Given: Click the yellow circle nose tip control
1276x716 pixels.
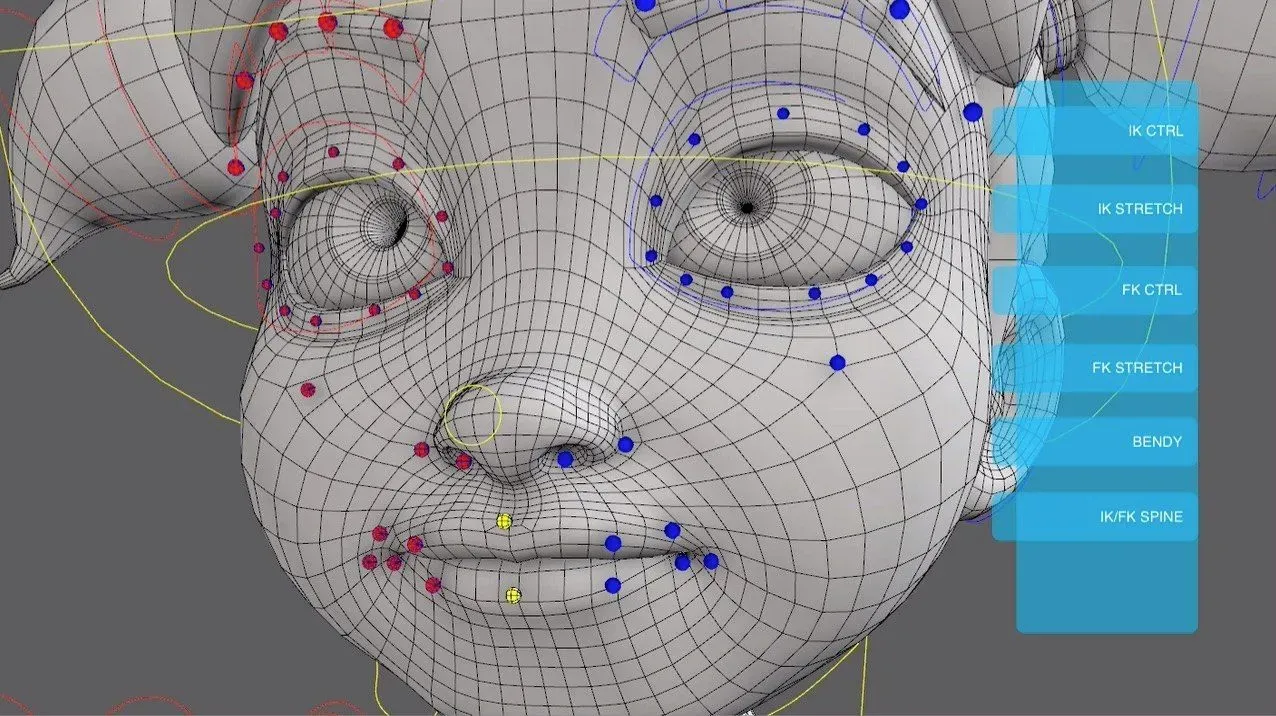Looking at the screenshot, I should [x=472, y=416].
